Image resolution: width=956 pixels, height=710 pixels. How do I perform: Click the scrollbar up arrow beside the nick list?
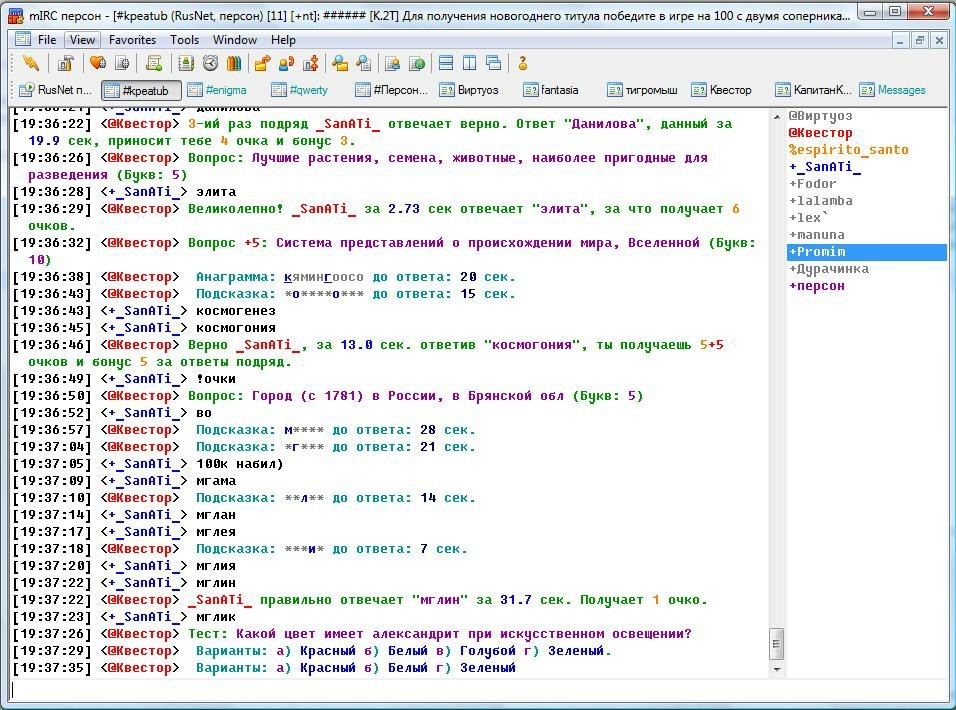pos(777,116)
